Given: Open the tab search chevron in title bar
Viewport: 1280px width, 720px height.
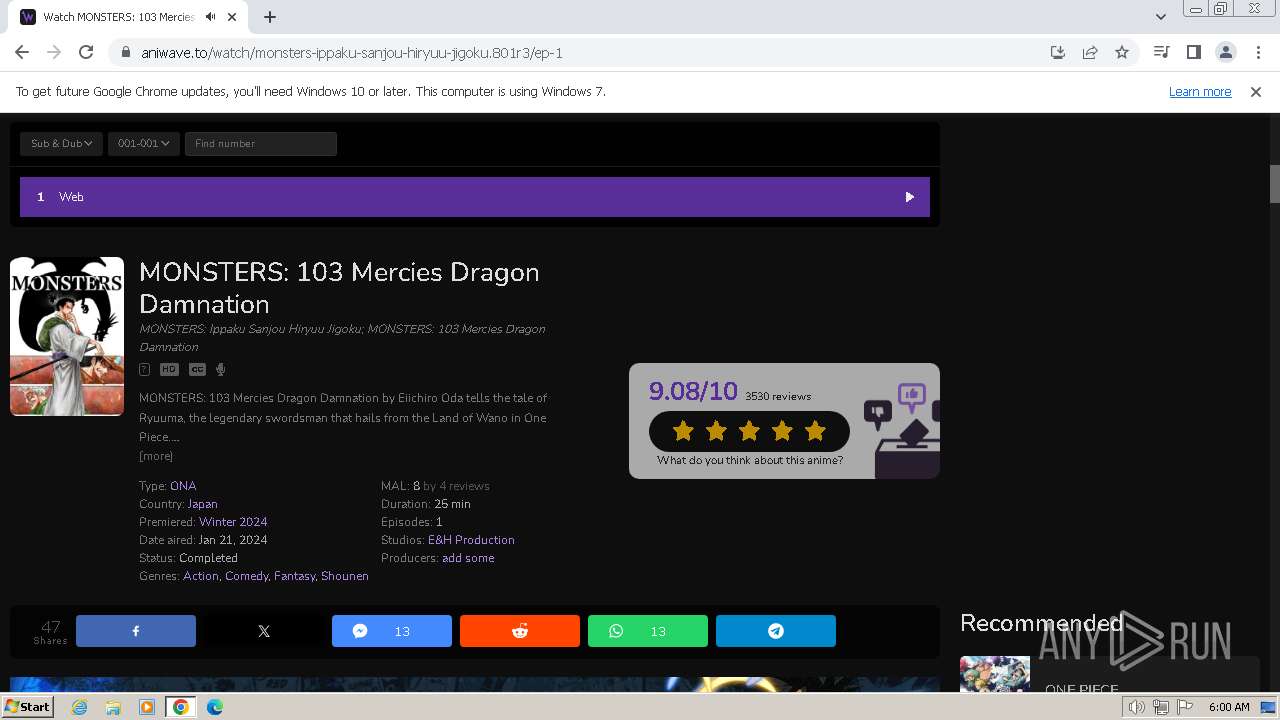Looking at the screenshot, I should point(1161,17).
